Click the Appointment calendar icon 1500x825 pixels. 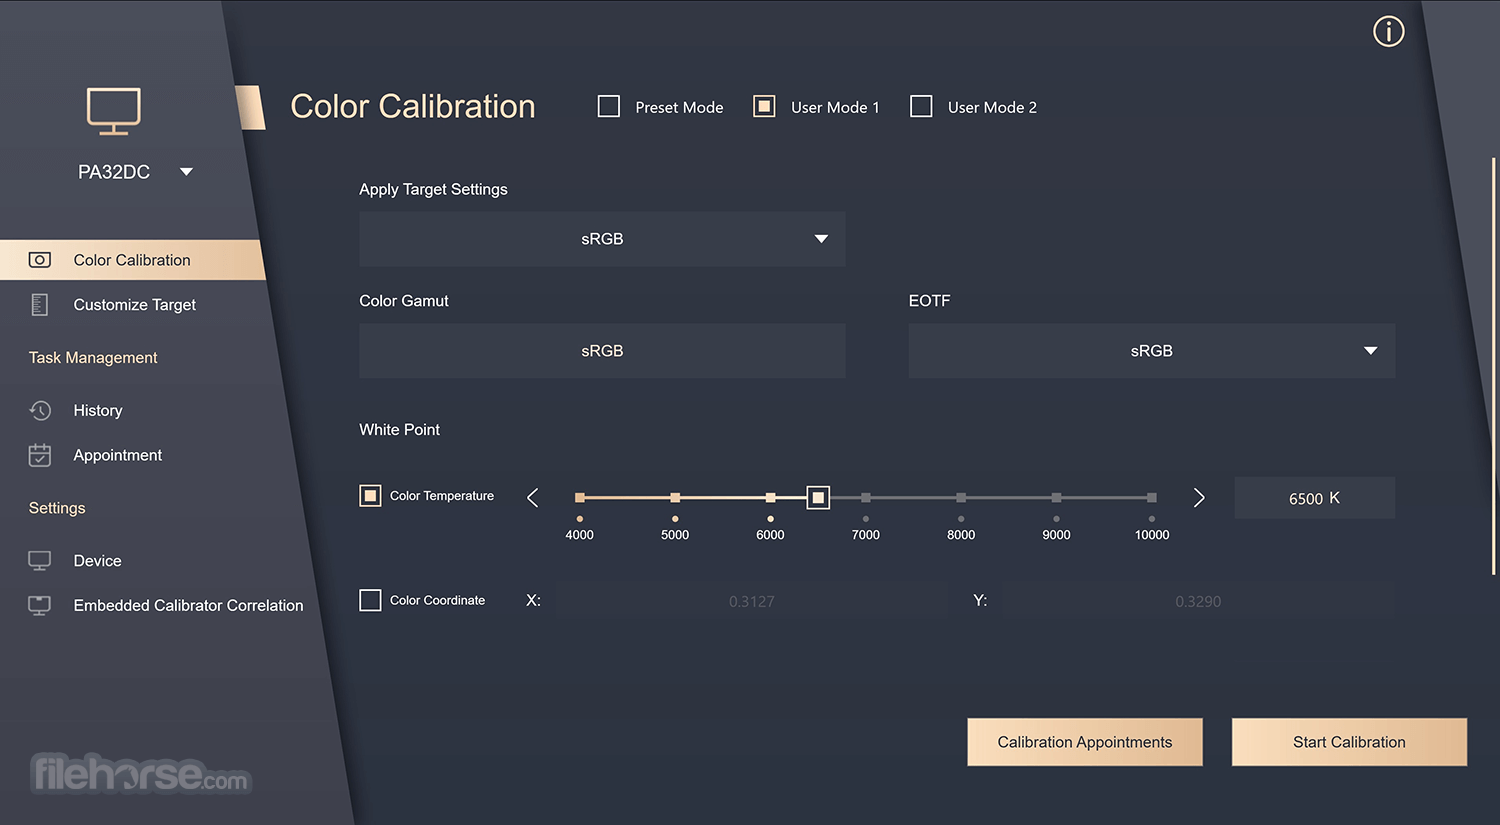click(40, 455)
